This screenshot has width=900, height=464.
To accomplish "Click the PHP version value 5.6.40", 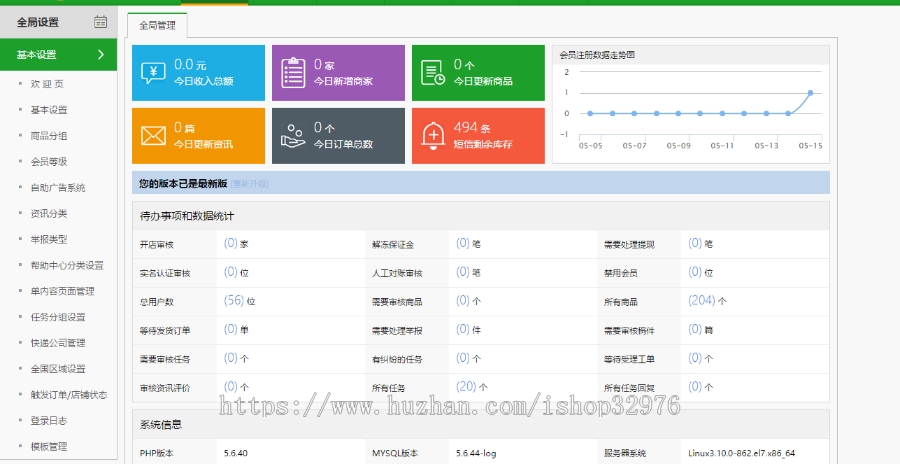I will [236, 453].
